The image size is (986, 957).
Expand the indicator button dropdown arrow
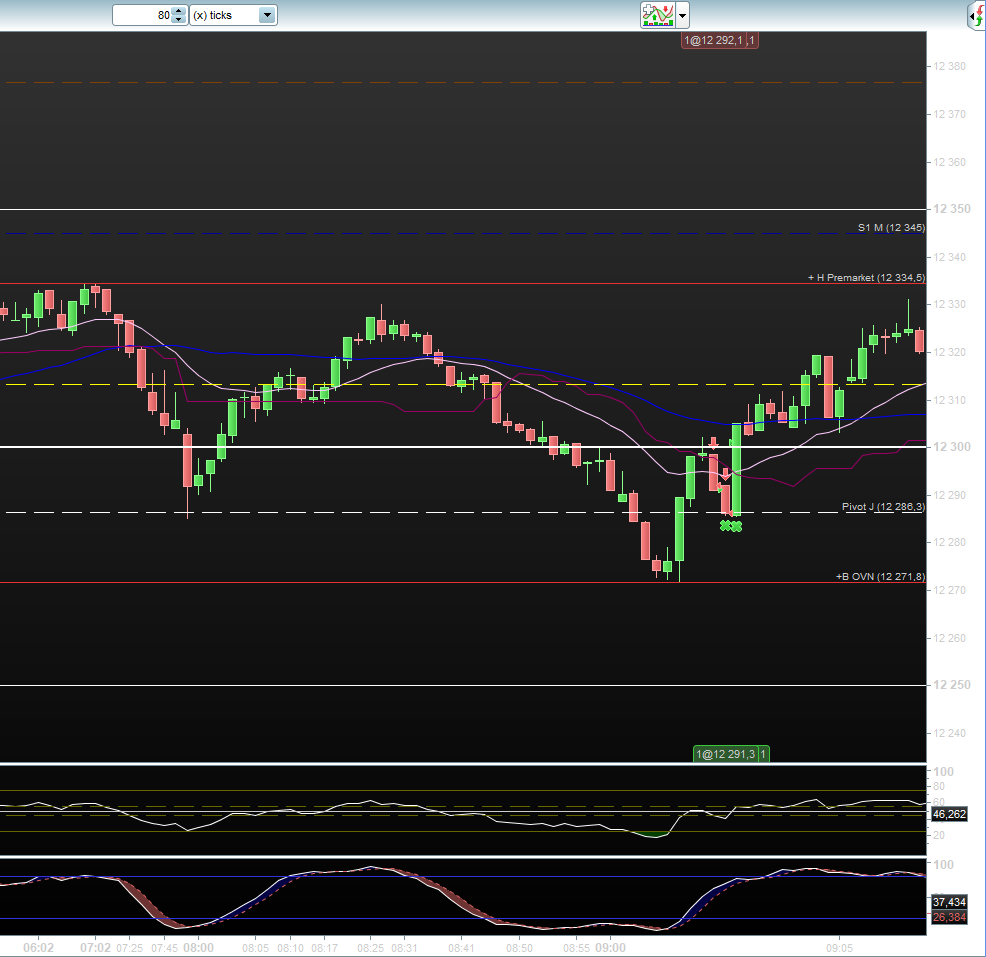click(x=683, y=15)
